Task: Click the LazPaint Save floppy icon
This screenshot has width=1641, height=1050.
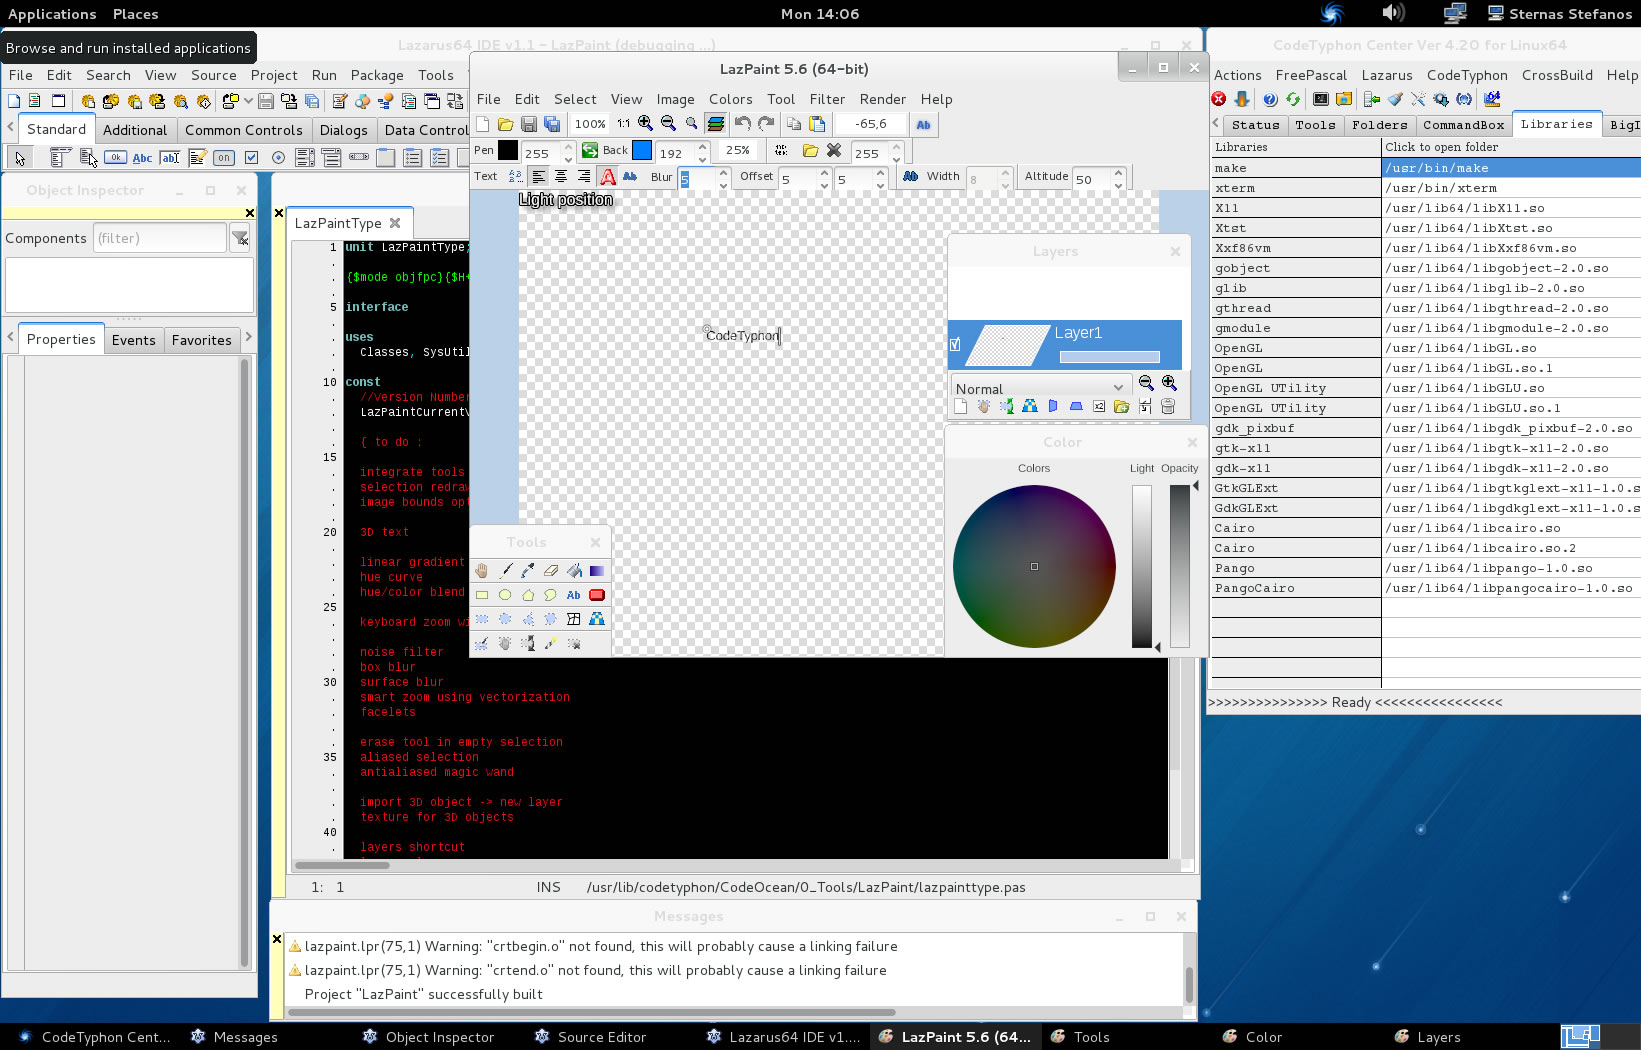Action: pyautogui.click(x=529, y=124)
